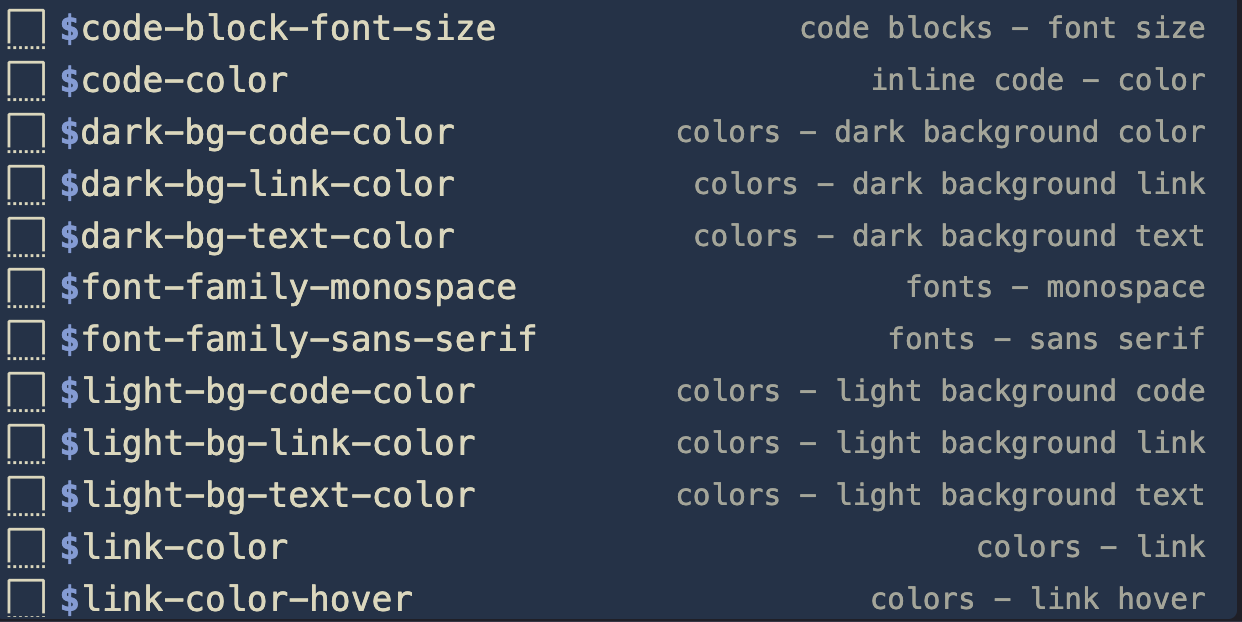This screenshot has height=622, width=1242.
Task: Choose the $font-family-sans-serif variable name
Action: click(298, 340)
